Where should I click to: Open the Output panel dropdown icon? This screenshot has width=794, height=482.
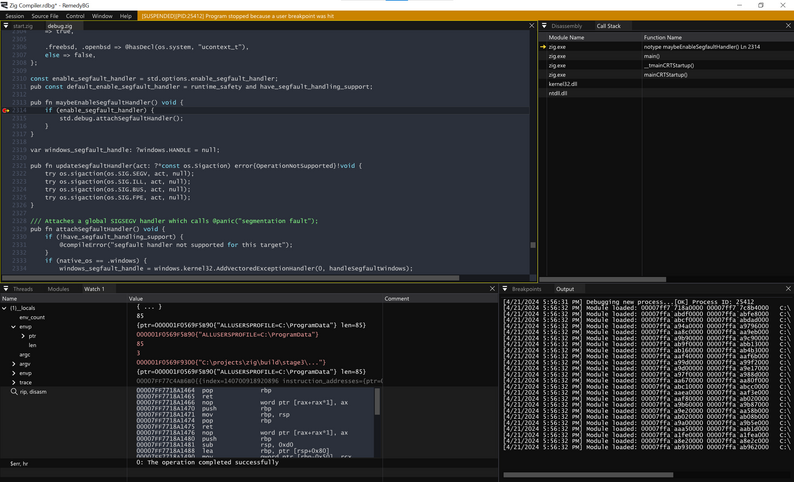506,289
